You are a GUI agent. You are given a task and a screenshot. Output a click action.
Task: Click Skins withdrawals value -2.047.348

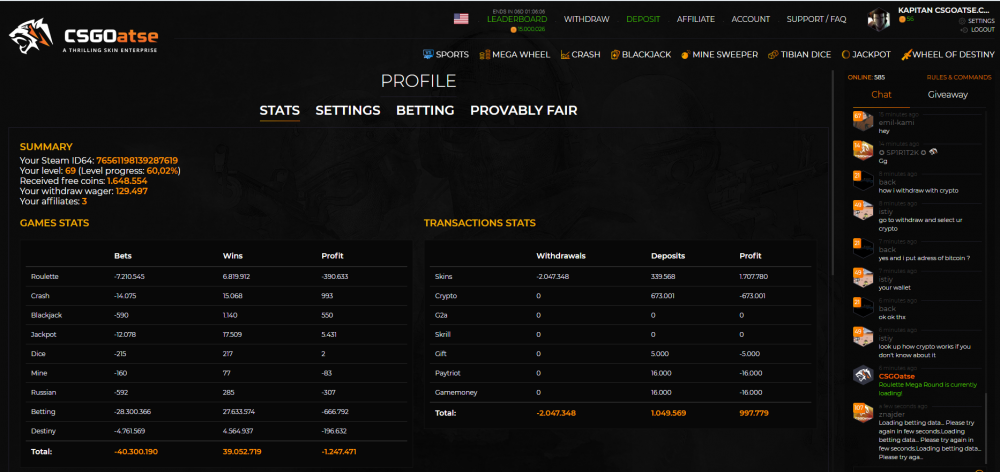tap(553, 277)
